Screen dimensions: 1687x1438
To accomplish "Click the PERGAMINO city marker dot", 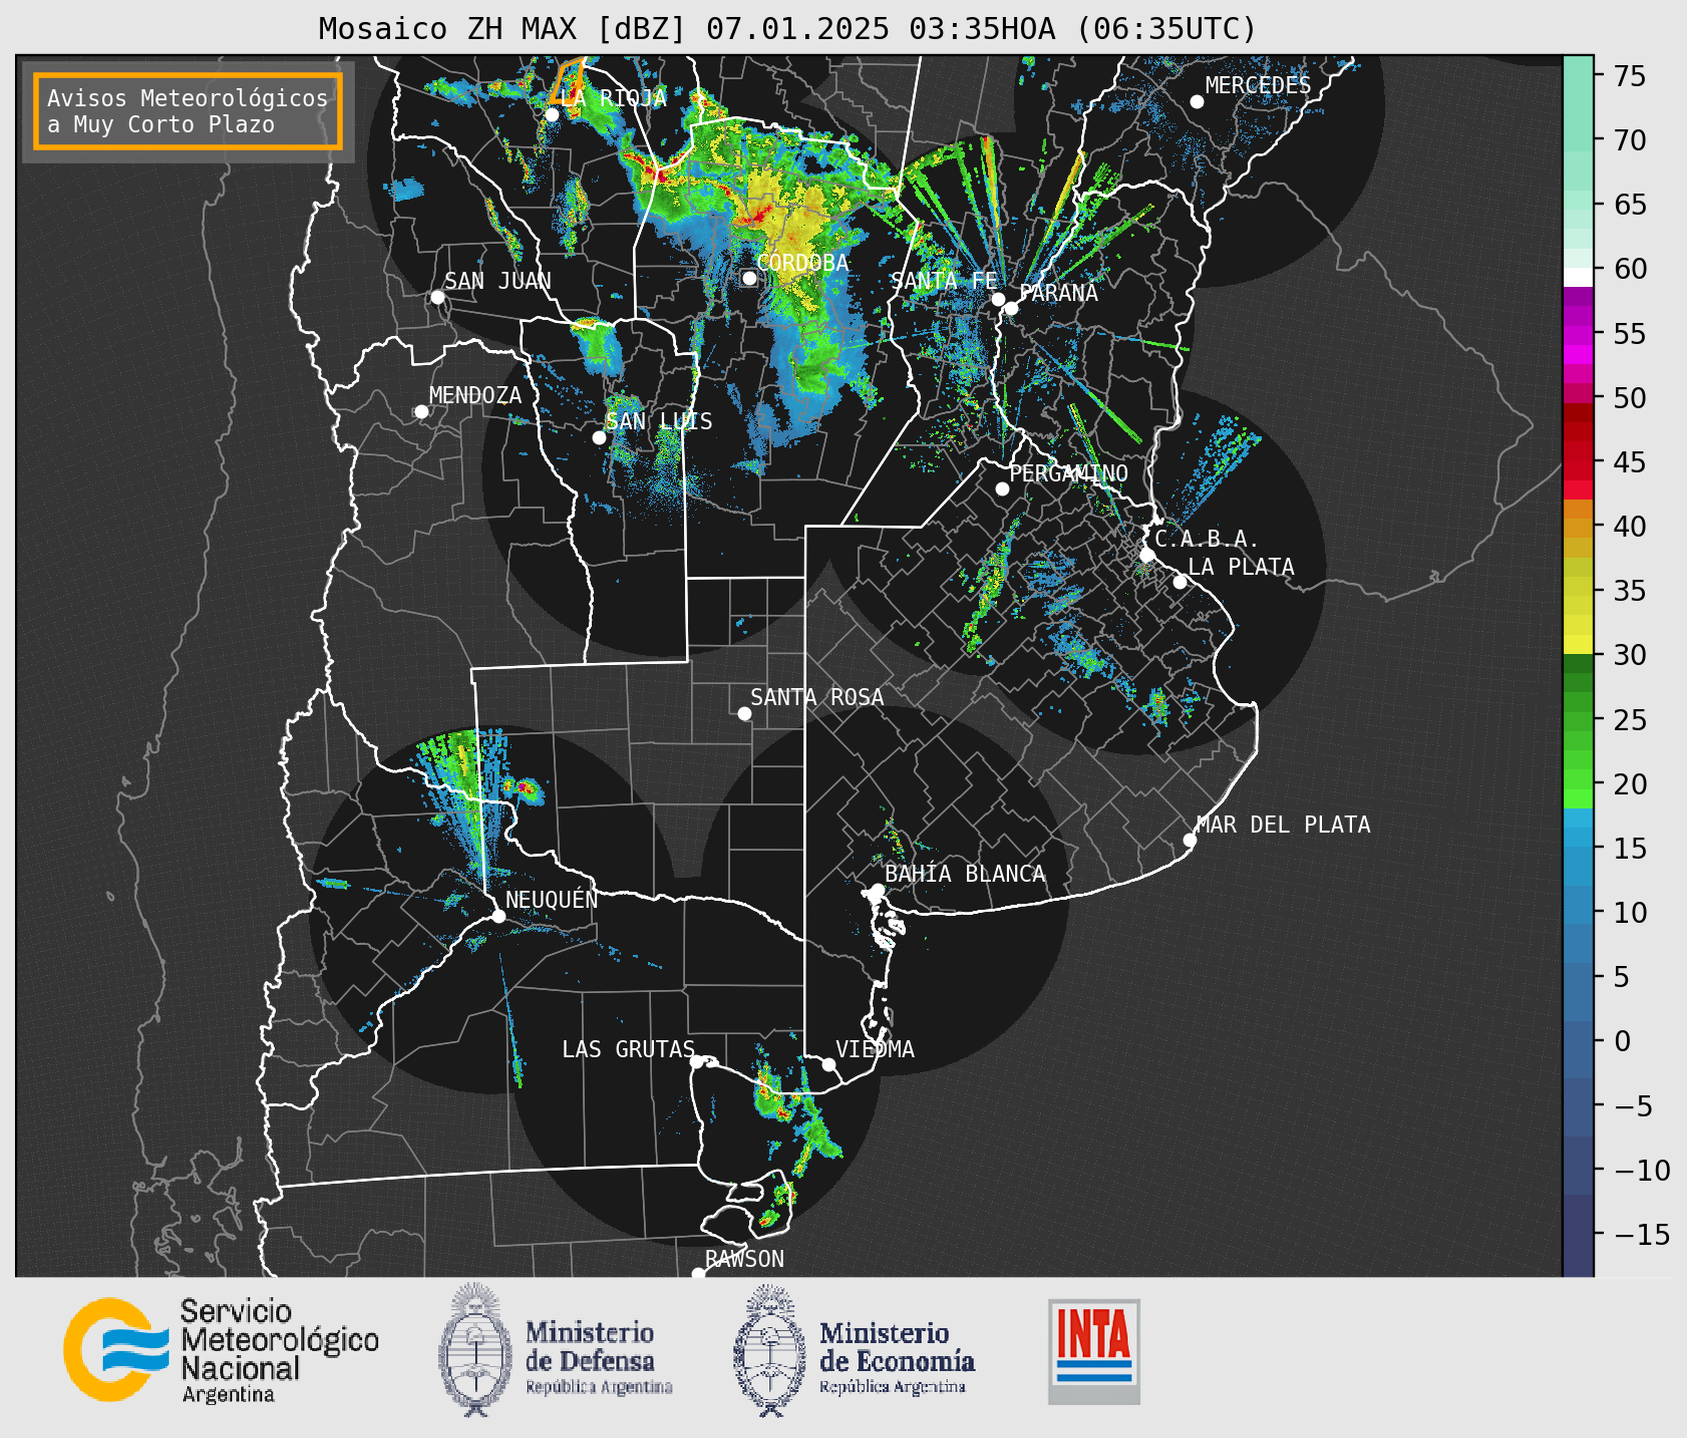I will point(1002,489).
